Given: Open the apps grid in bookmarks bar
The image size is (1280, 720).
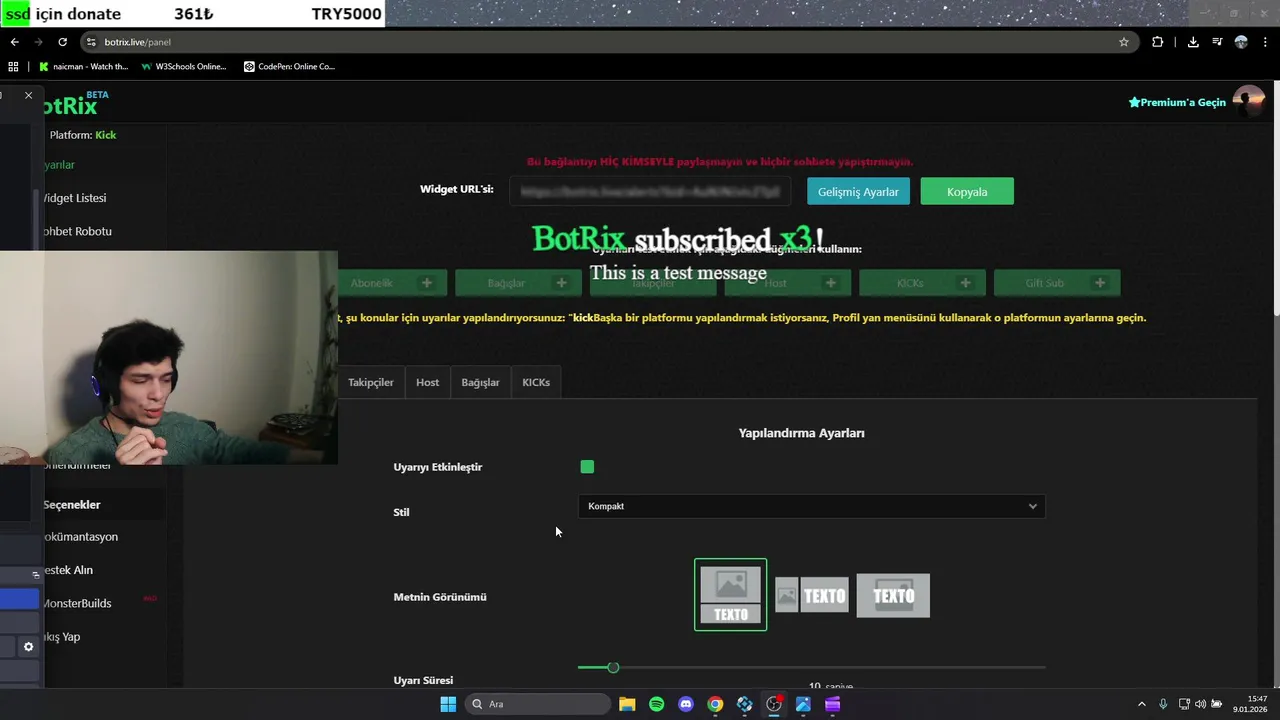Looking at the screenshot, I should coord(13,67).
